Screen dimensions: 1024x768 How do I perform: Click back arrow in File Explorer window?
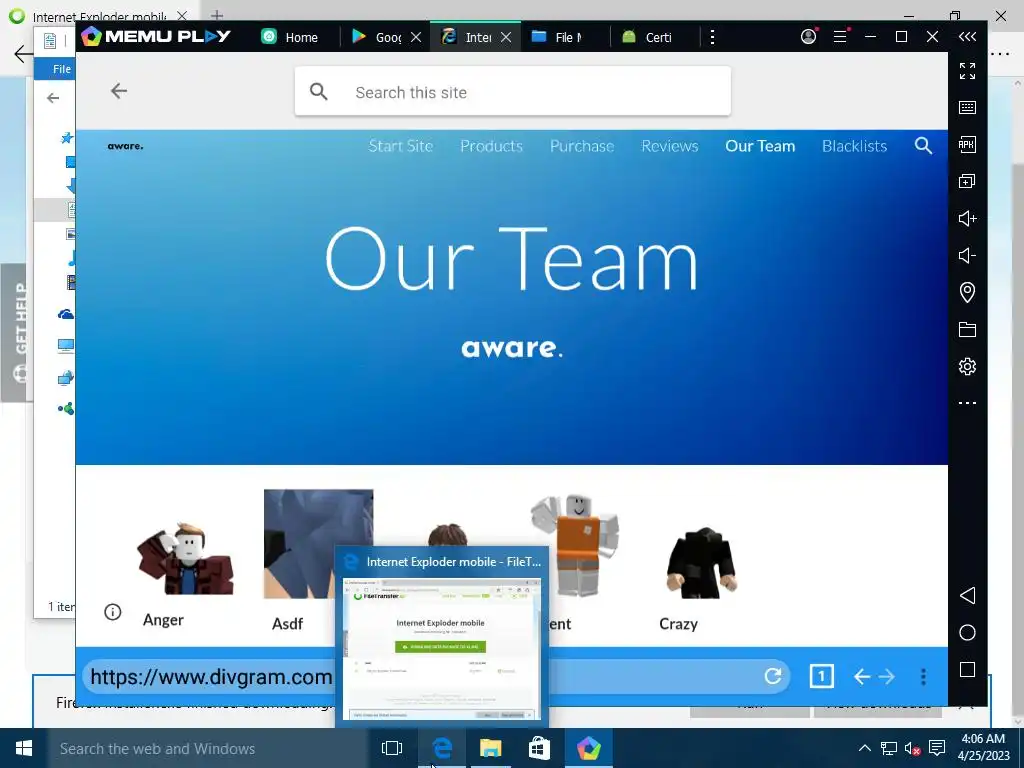click(53, 98)
